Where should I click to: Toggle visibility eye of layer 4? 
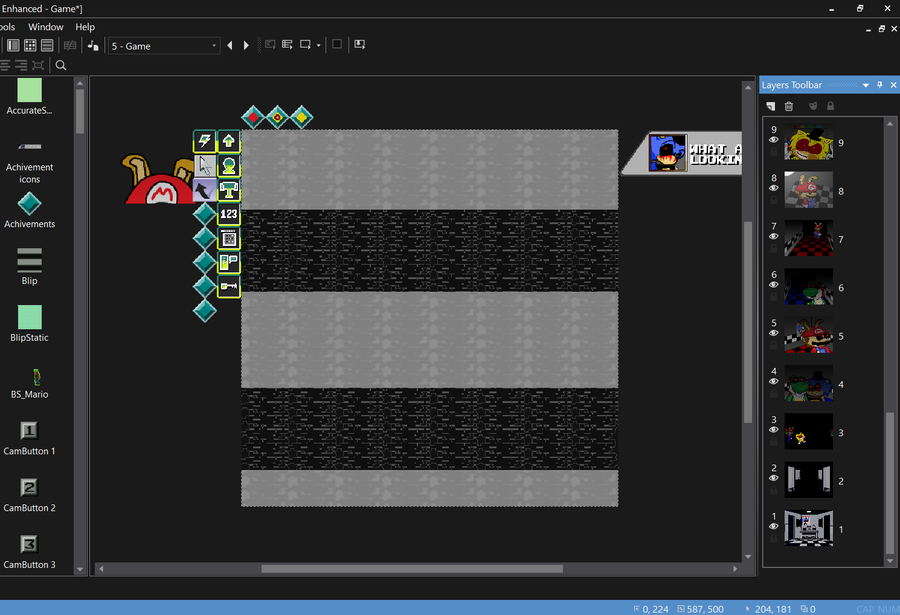pos(774,381)
